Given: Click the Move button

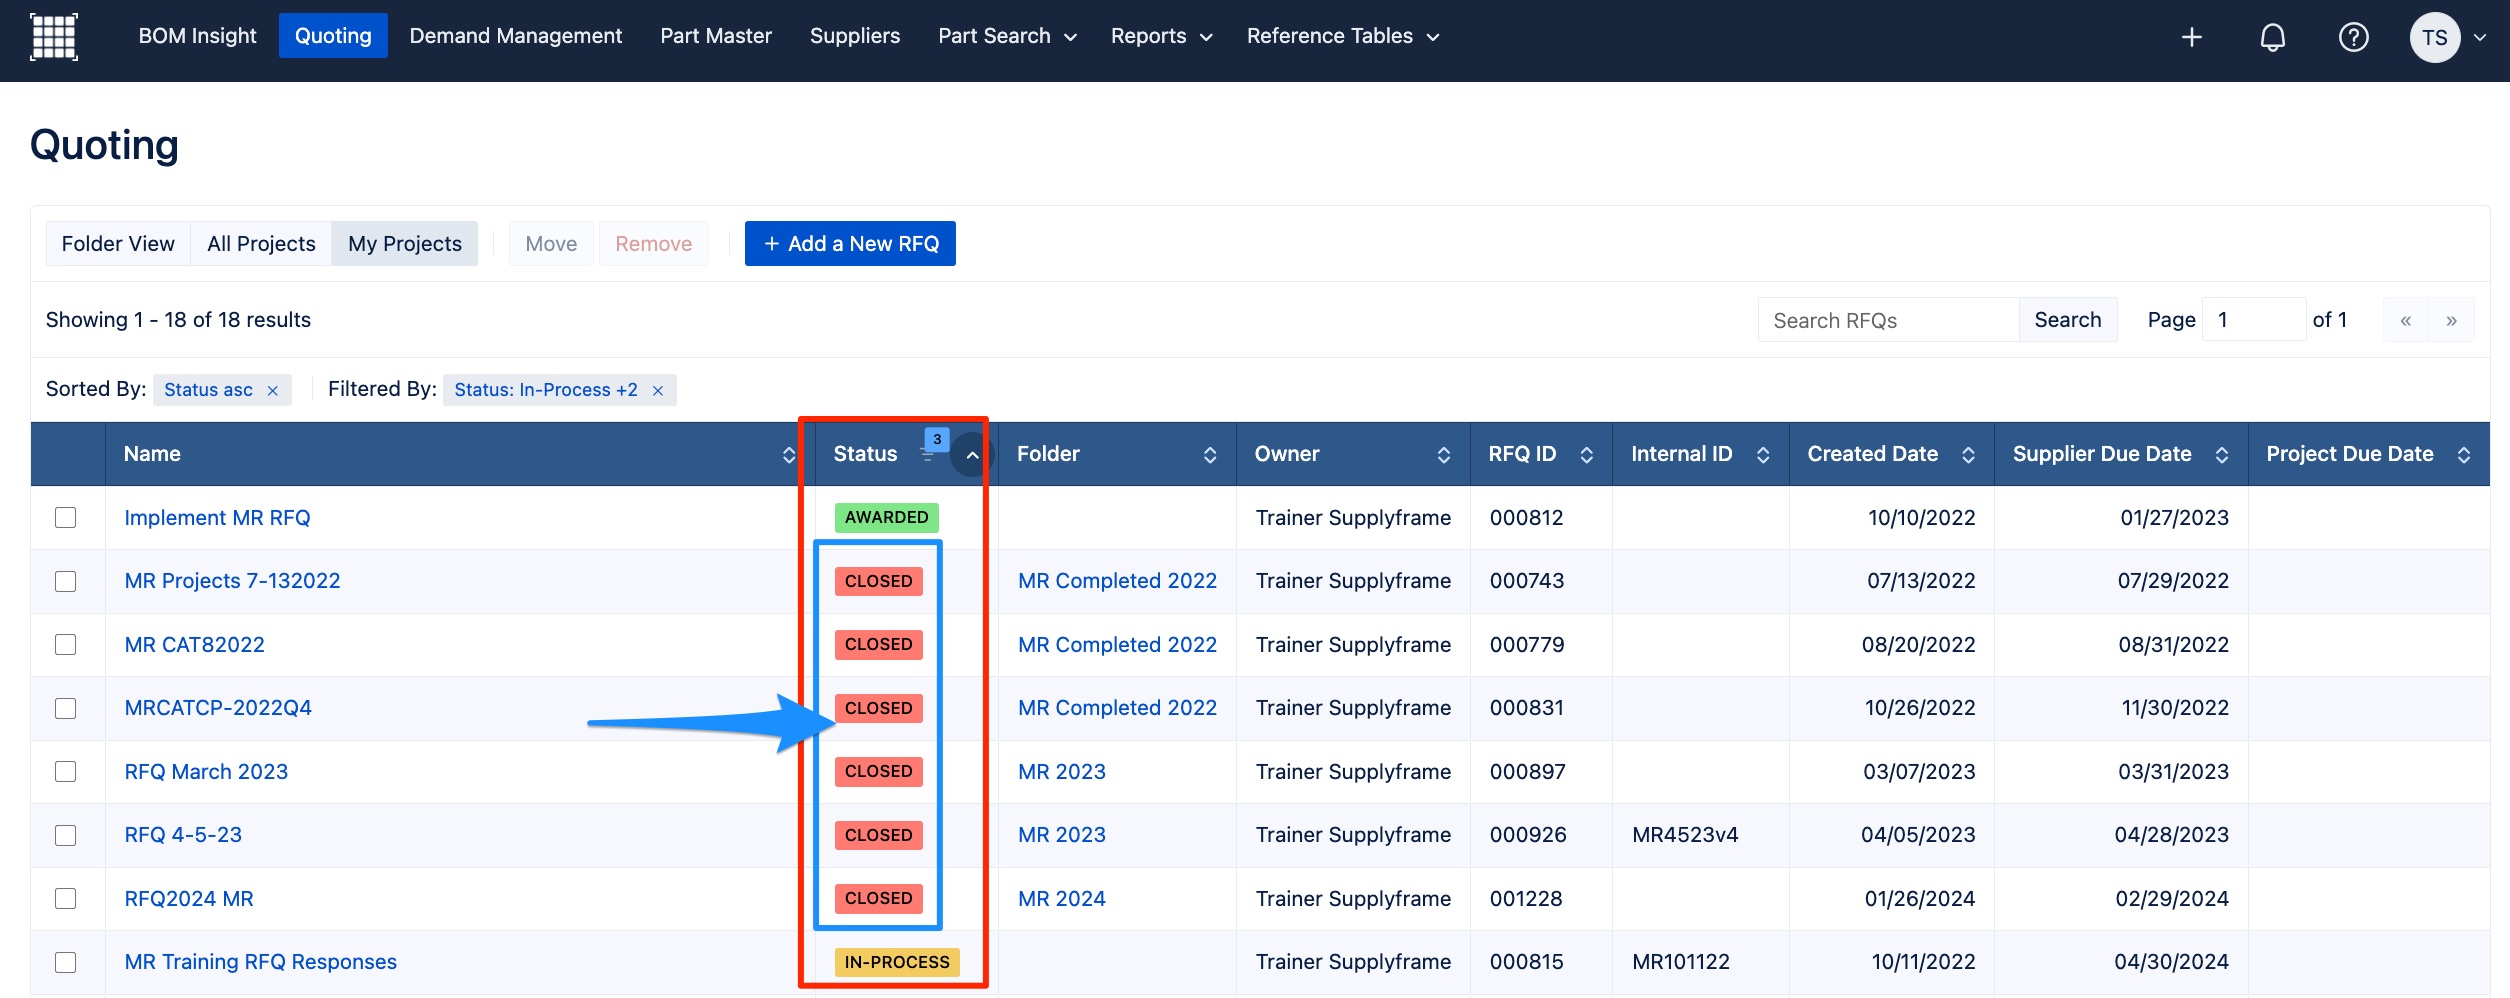Looking at the screenshot, I should click(551, 244).
